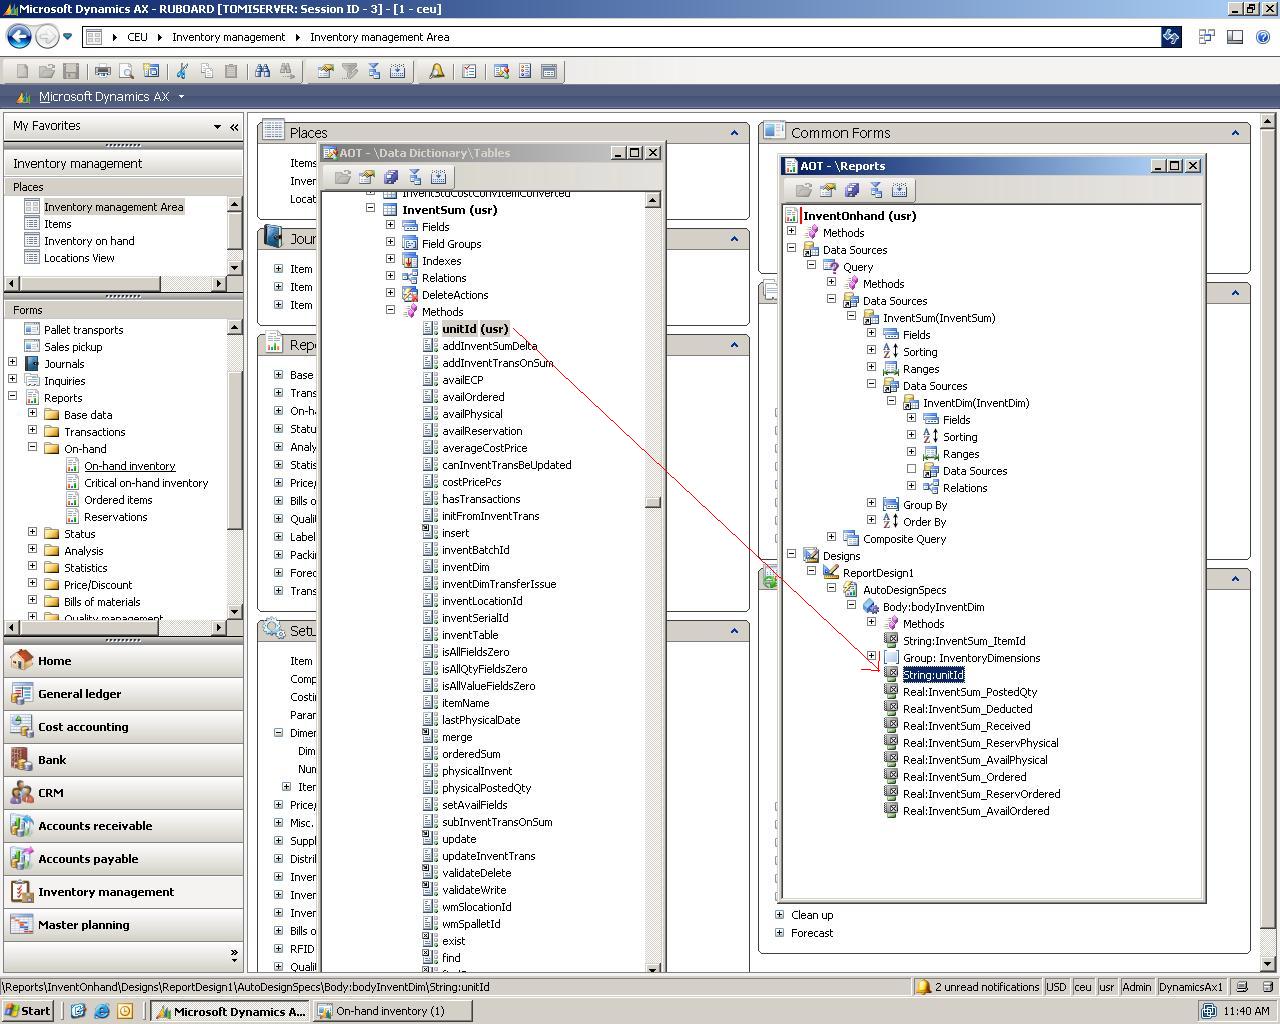Screen dimensions: 1280x1024
Task: Click the unread notifications bell in status bar
Action: 924,987
